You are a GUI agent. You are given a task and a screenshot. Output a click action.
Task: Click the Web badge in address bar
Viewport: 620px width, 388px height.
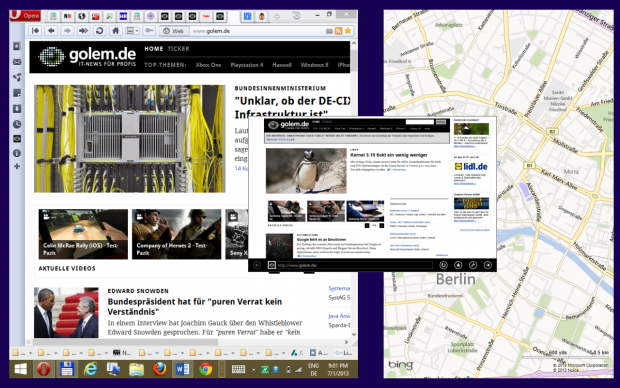point(174,31)
